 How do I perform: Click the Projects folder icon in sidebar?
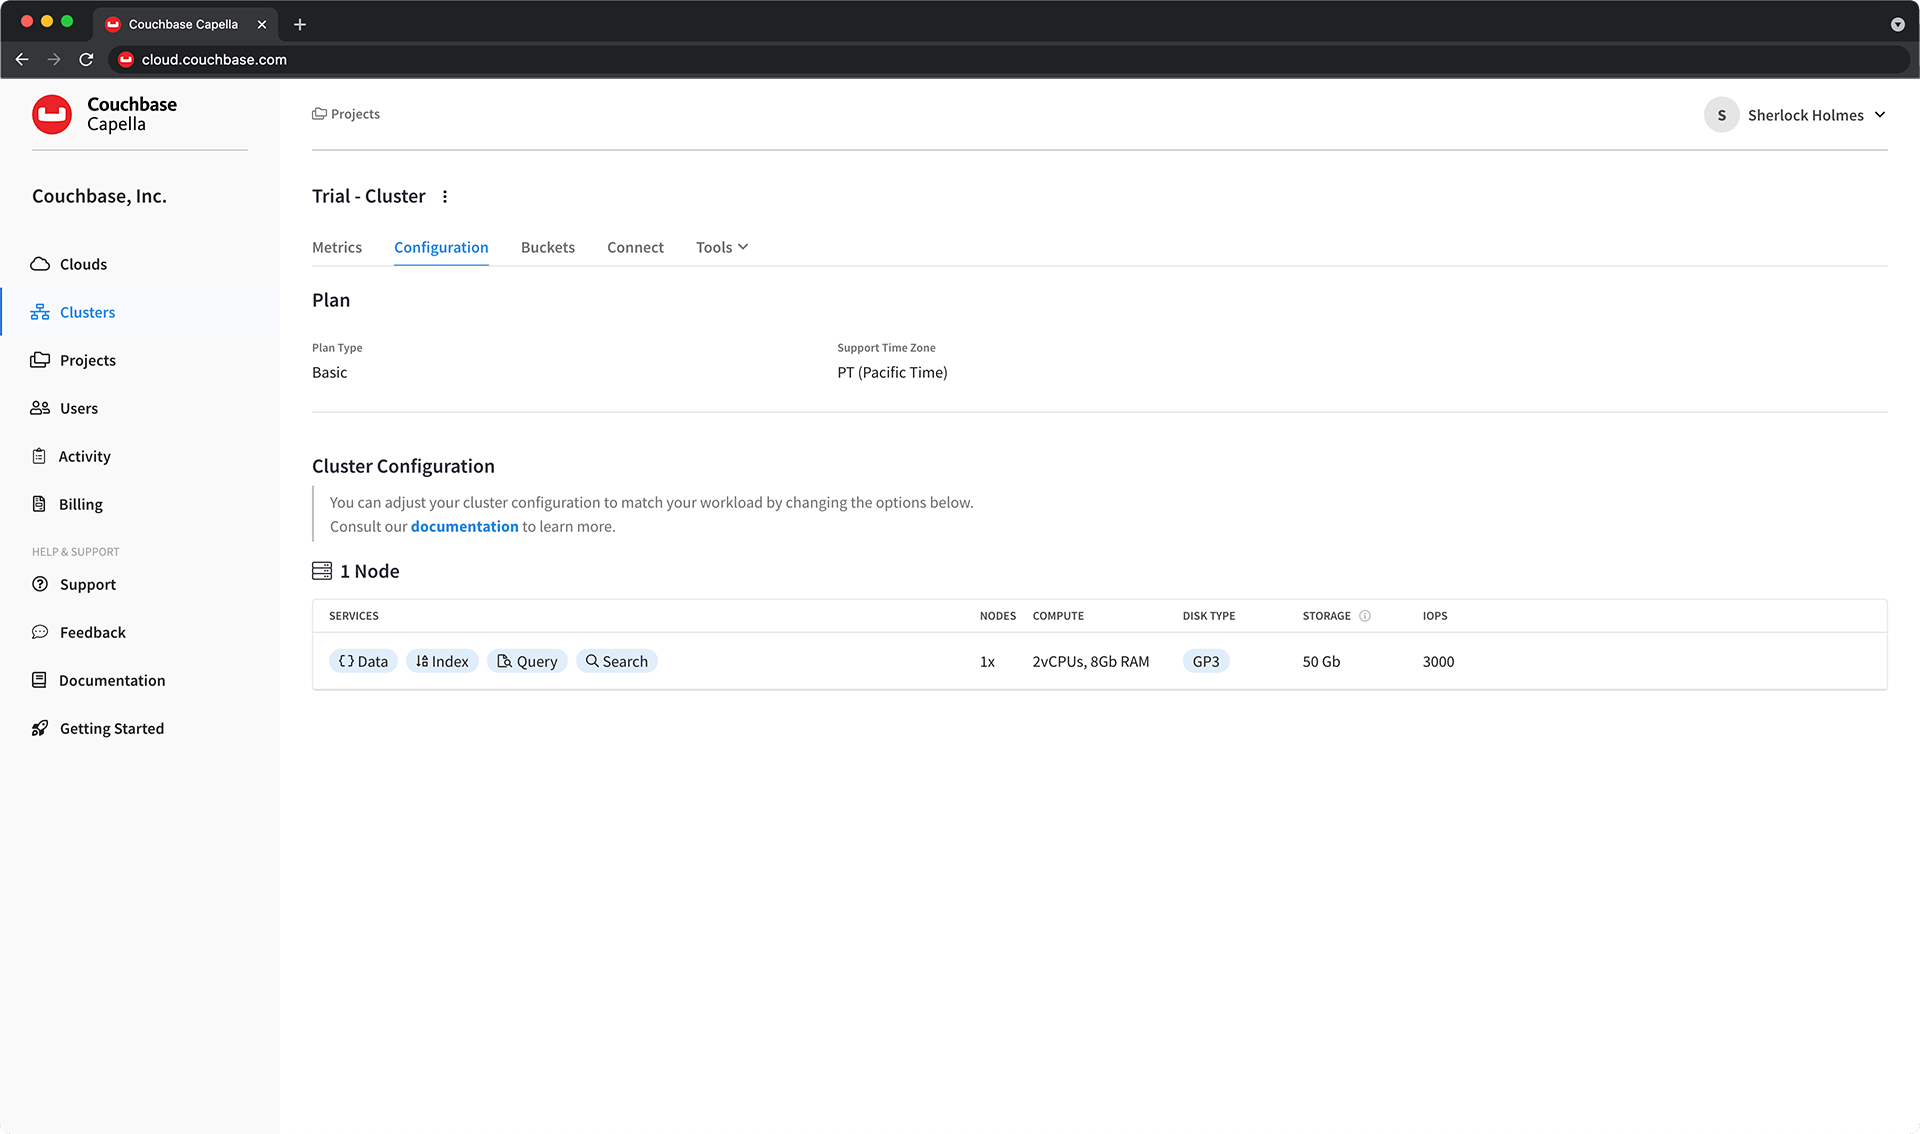(x=40, y=360)
